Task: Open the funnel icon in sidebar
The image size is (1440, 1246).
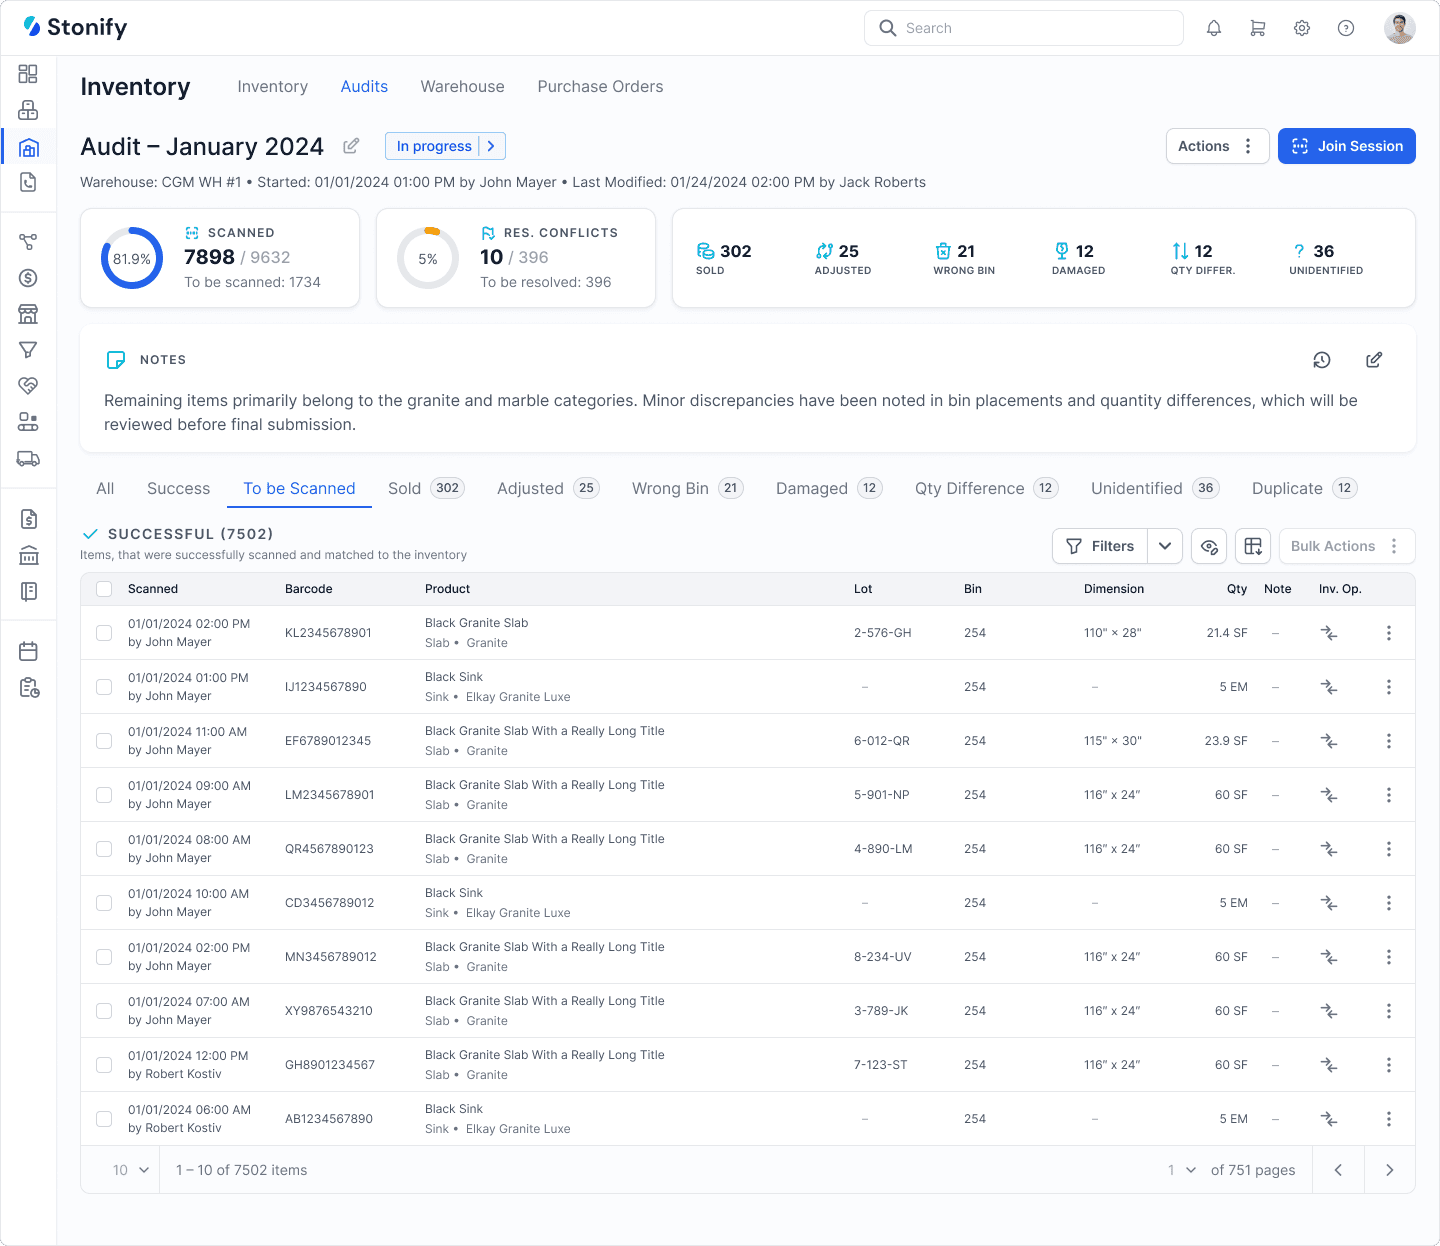Action: (28, 350)
